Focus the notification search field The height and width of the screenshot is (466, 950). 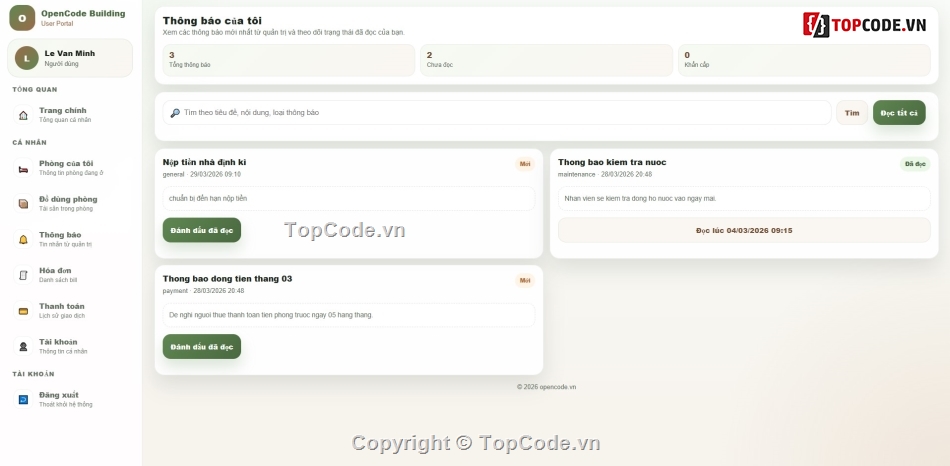click(497, 113)
